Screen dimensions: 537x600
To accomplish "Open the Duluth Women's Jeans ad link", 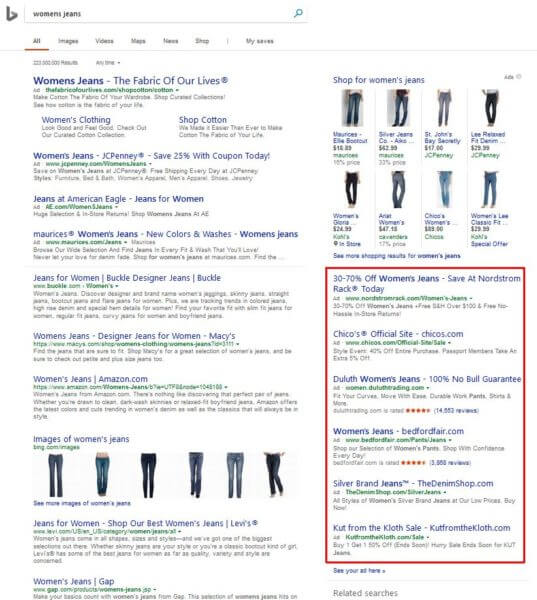I will 427,379.
